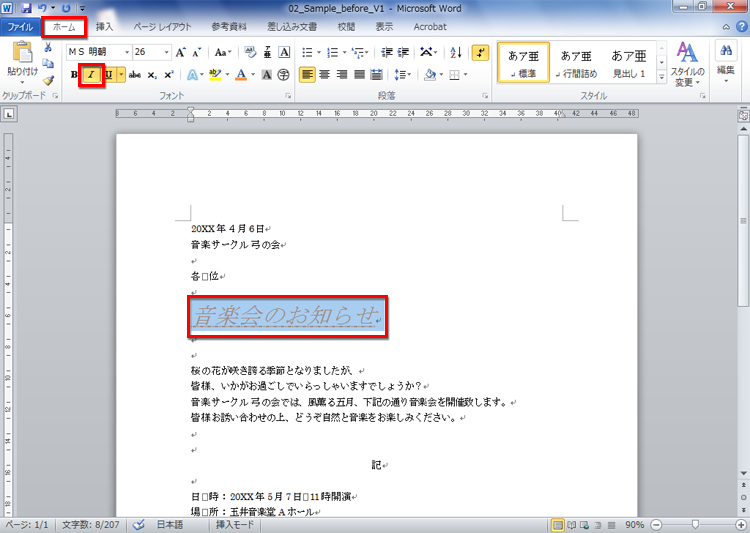
Task: Center align text
Action: 325,75
